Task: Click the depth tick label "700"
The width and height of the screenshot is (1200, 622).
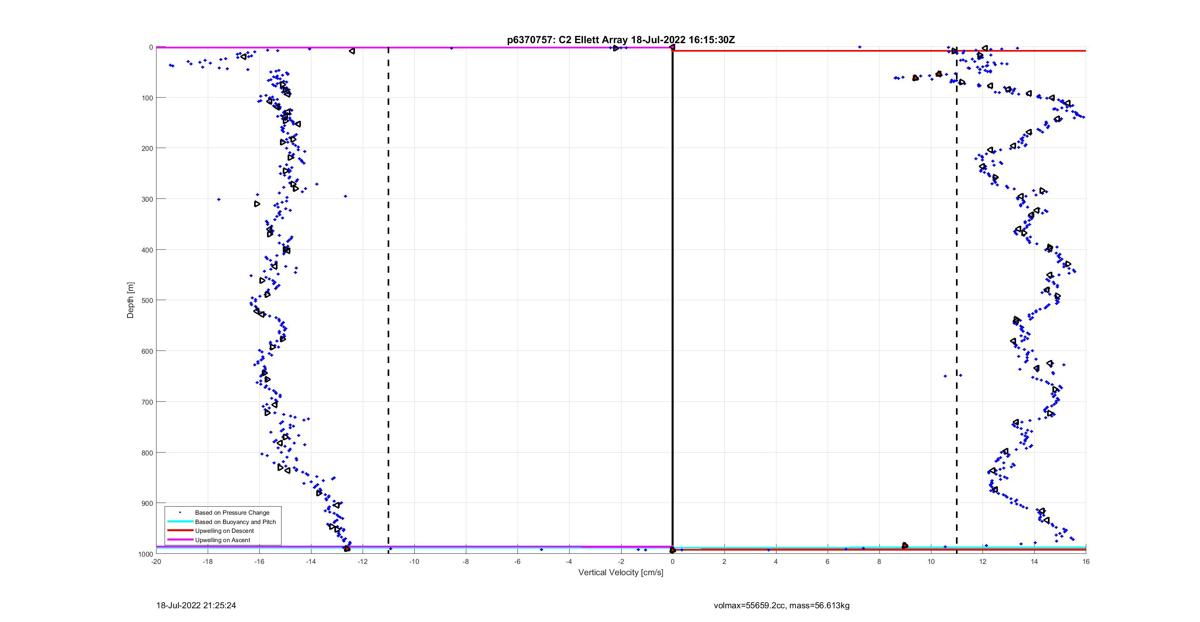Action: (146, 402)
